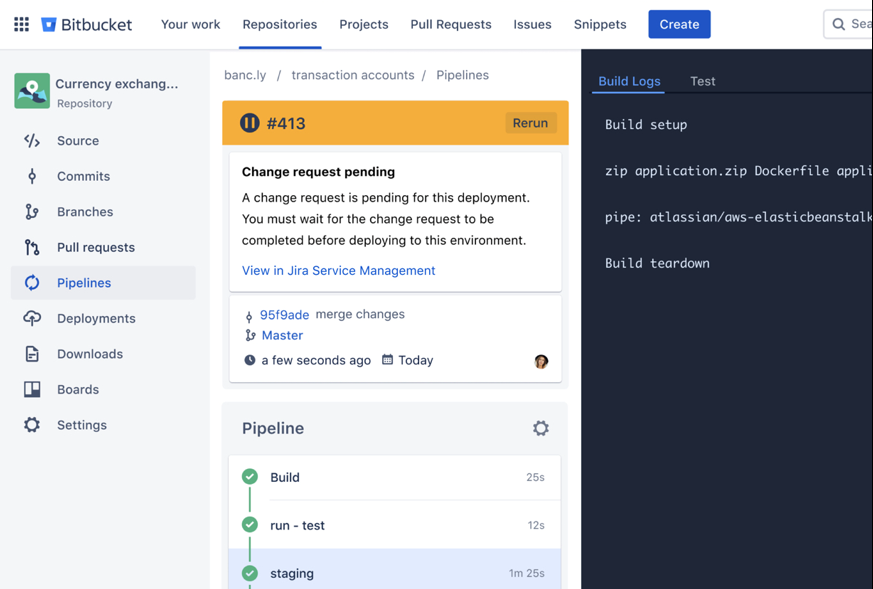
Task: Click the Build setup log line
Action: click(x=646, y=125)
